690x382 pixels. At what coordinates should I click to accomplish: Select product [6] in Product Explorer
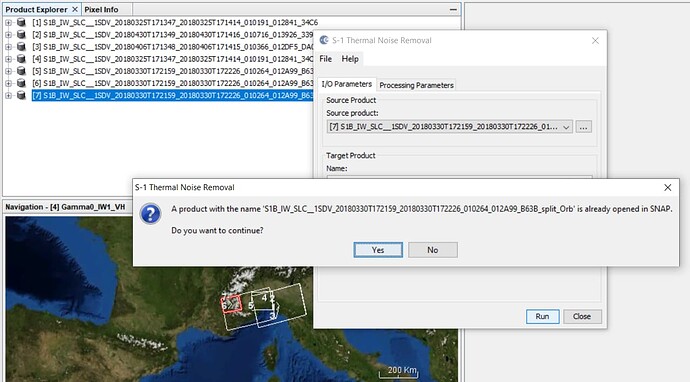pyautogui.click(x=172, y=83)
